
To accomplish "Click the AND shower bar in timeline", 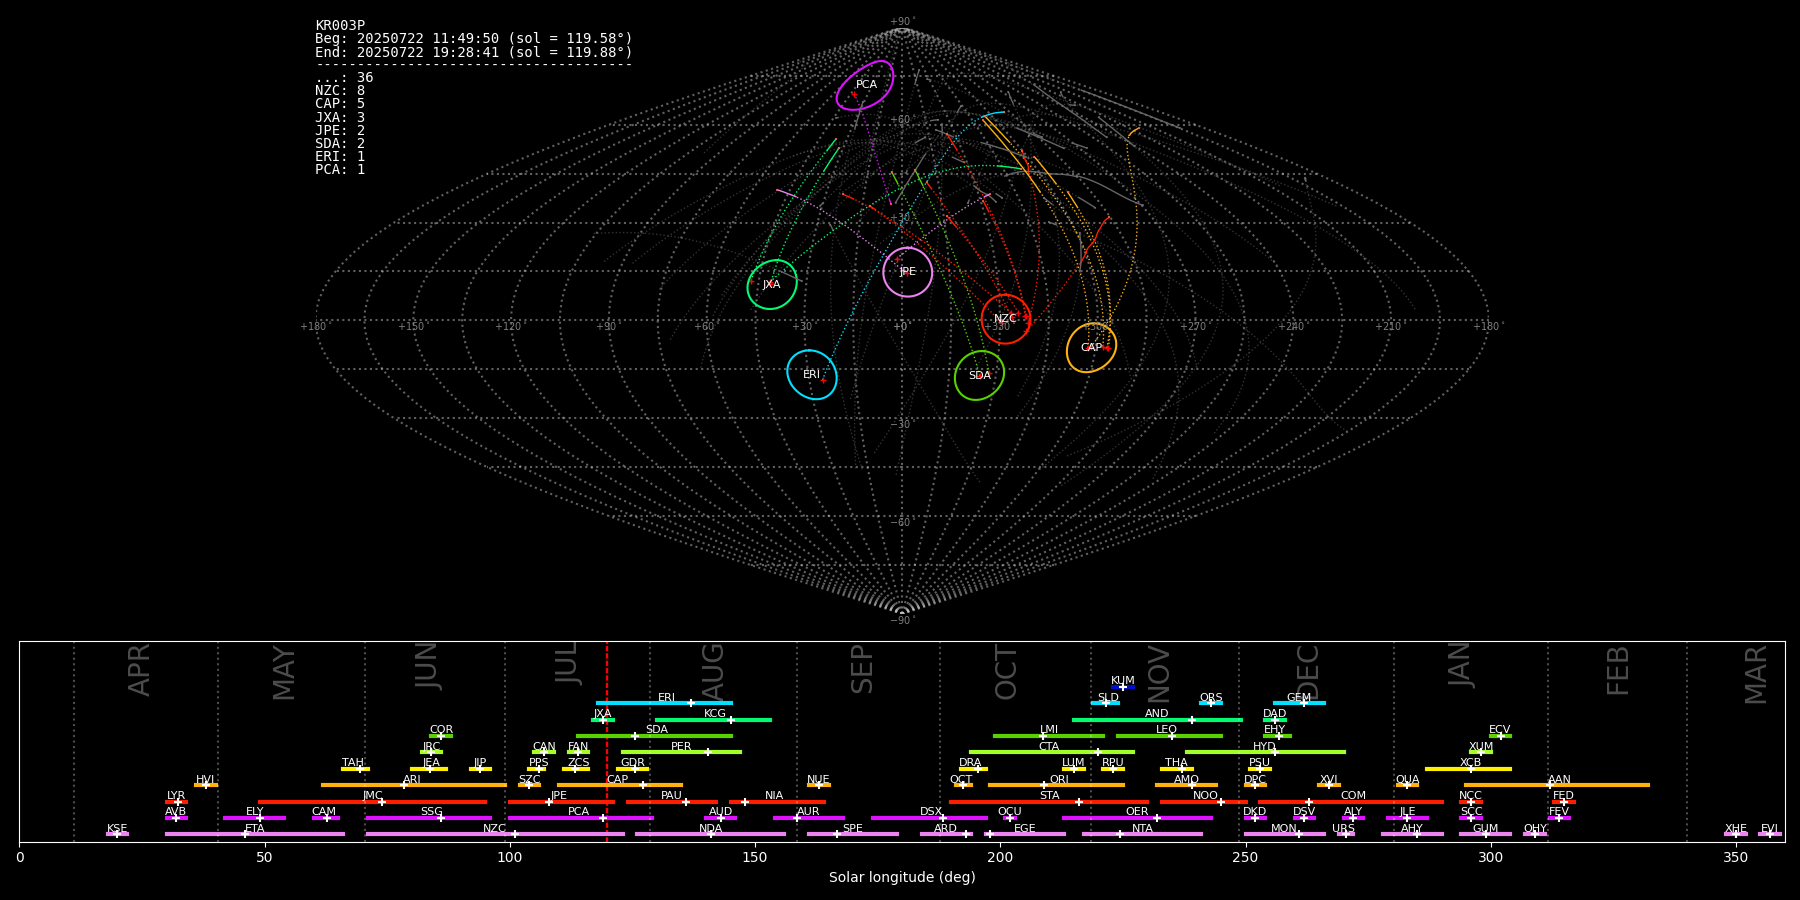I will [x=1157, y=720].
